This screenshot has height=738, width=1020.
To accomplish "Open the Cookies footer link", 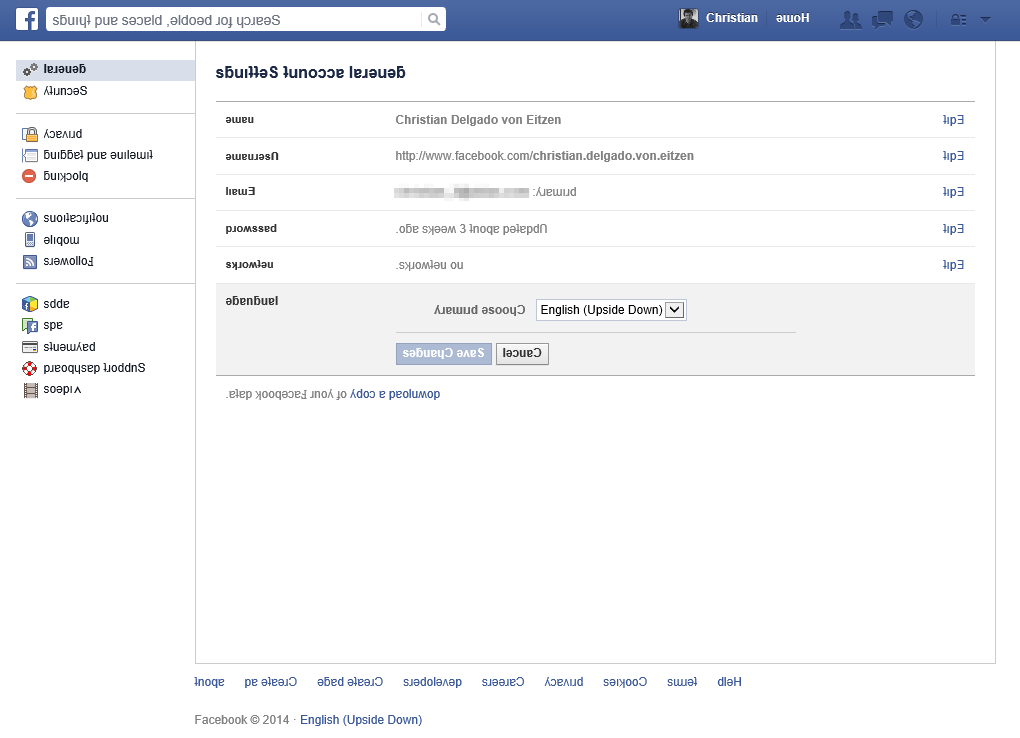I will 625,681.
